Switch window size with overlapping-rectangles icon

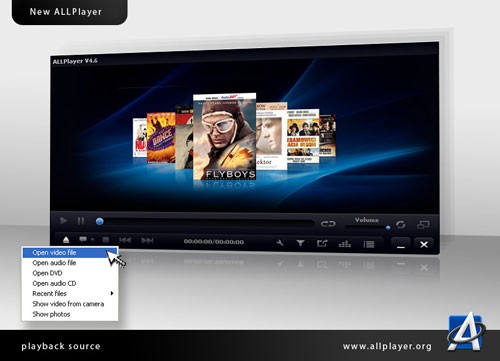(x=423, y=225)
